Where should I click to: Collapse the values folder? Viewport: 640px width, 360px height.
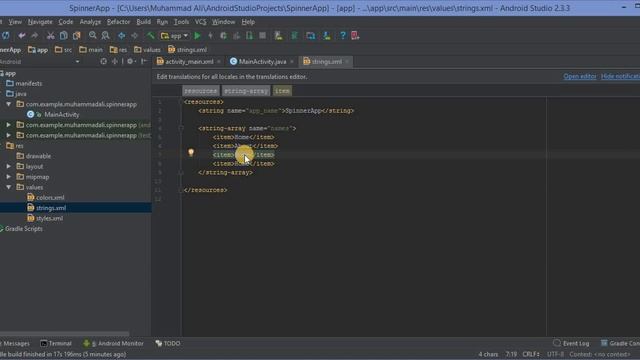point(9,187)
